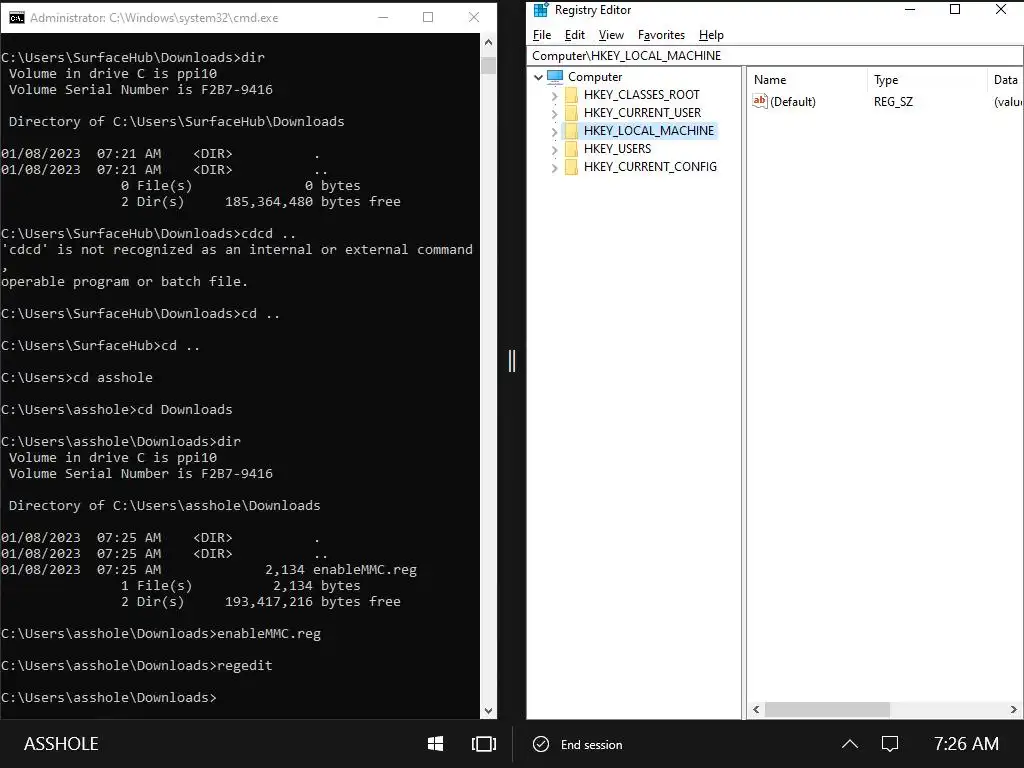The height and width of the screenshot is (768, 1024).
Task: Expand the HKEY_USERS key
Action: 554,150
